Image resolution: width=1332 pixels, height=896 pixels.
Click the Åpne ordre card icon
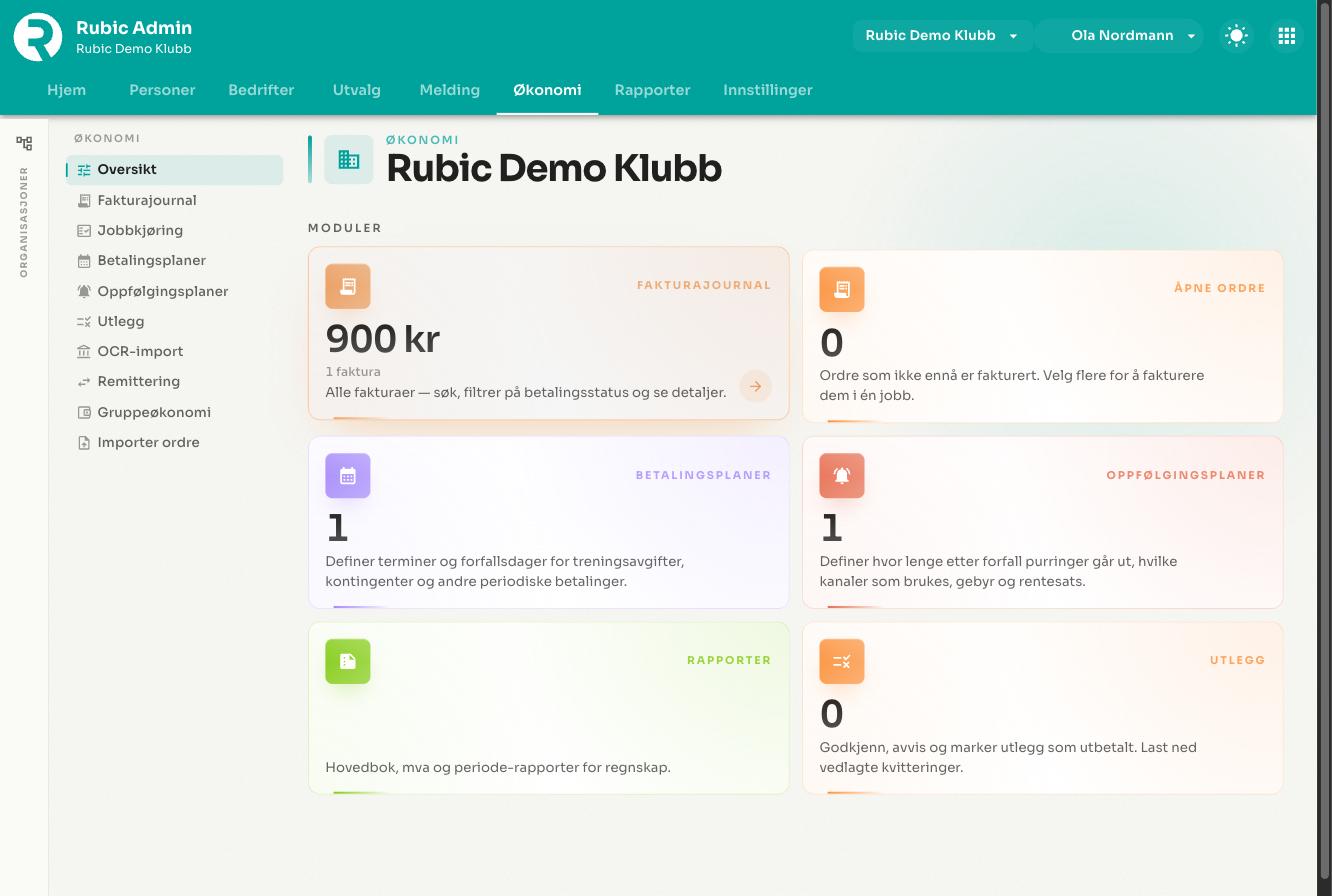point(842,289)
